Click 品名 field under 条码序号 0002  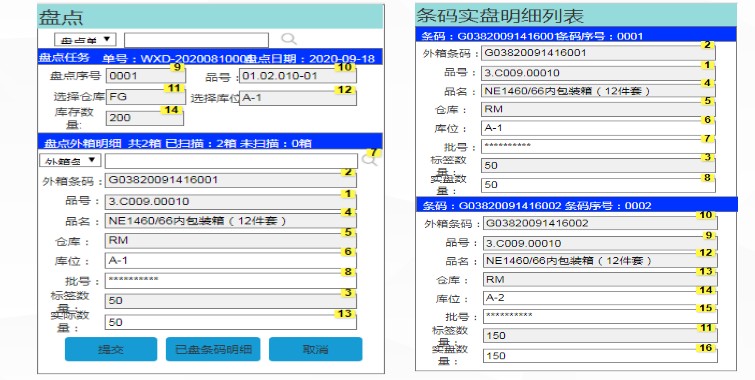(x=600, y=261)
